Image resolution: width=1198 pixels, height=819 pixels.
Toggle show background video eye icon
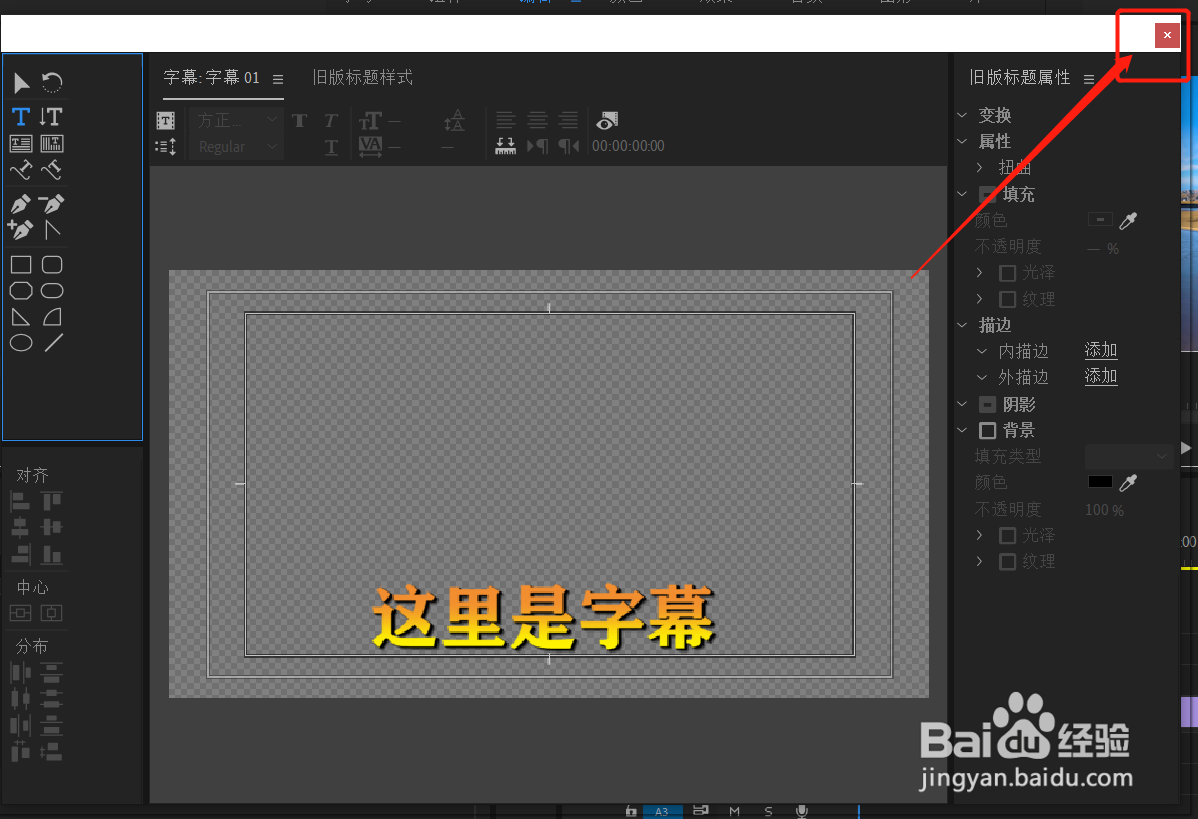click(x=607, y=121)
